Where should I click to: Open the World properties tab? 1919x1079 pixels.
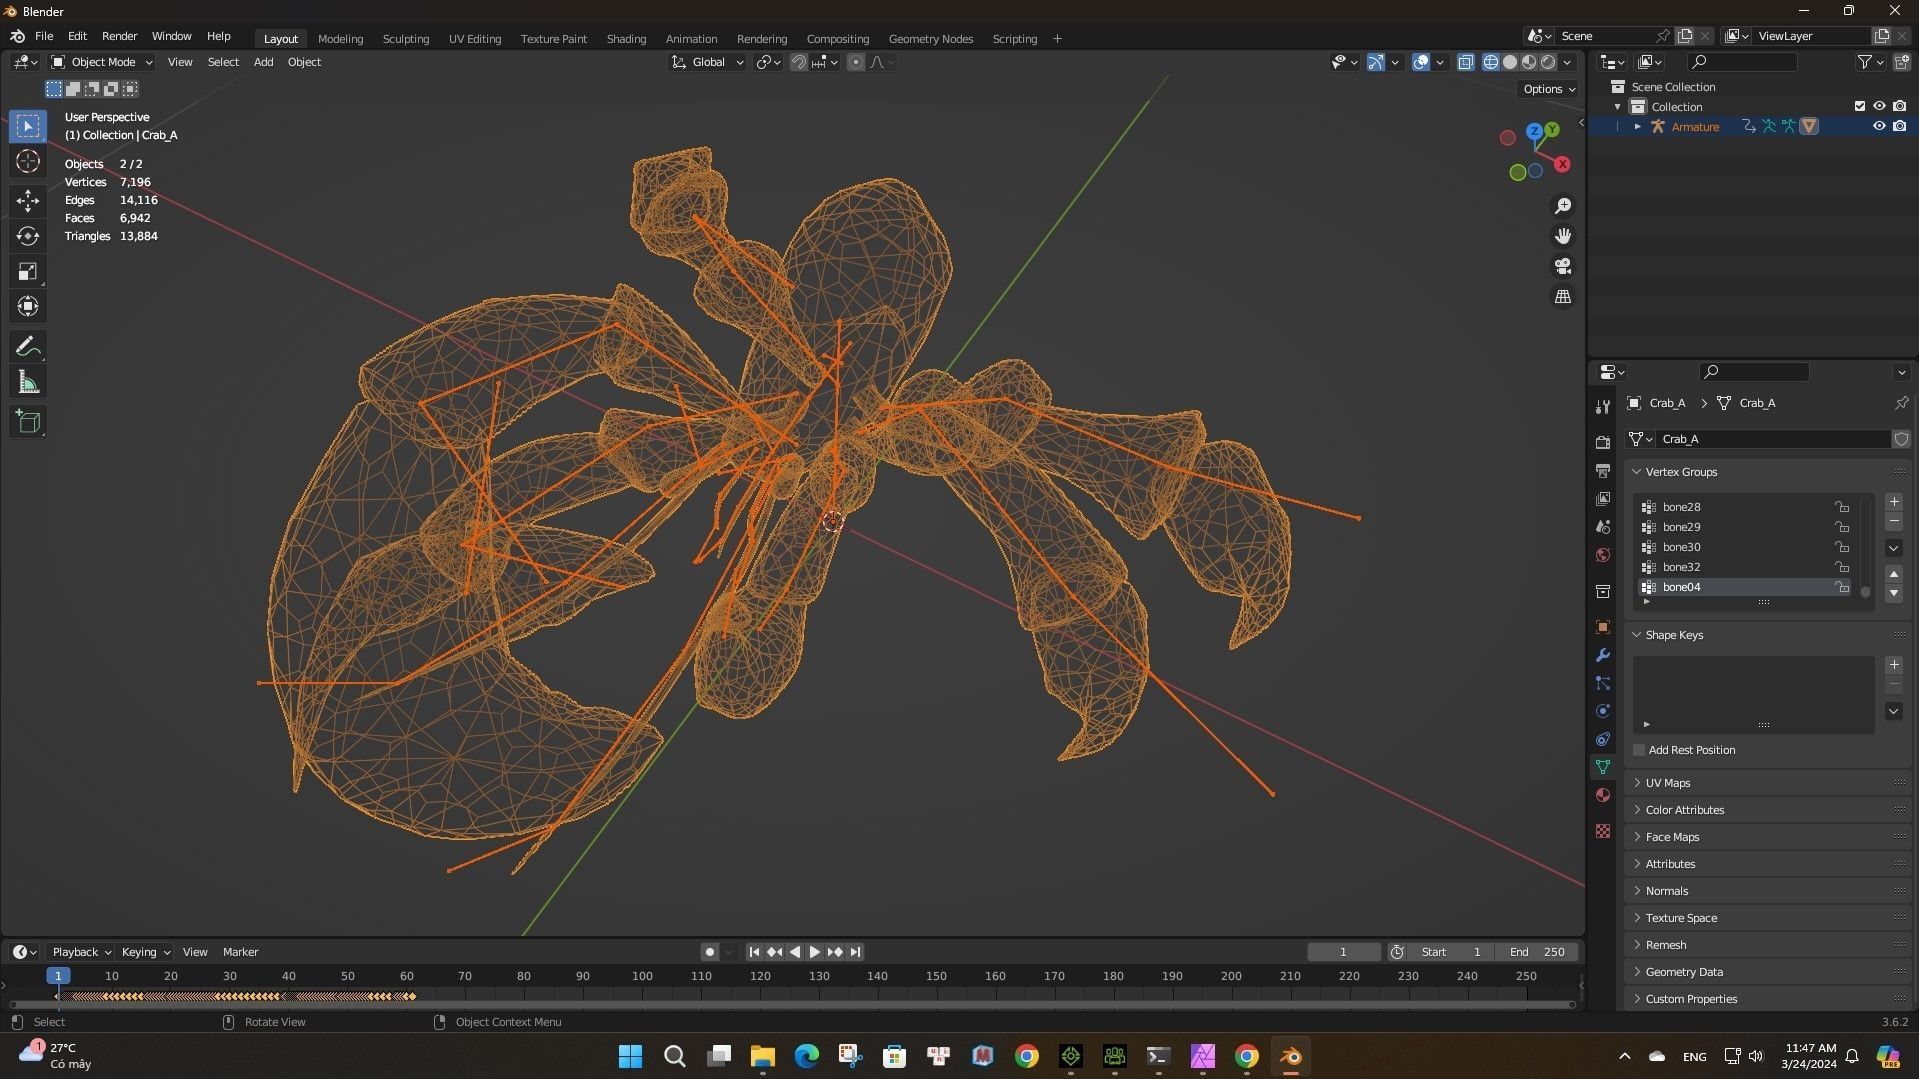(x=1603, y=555)
